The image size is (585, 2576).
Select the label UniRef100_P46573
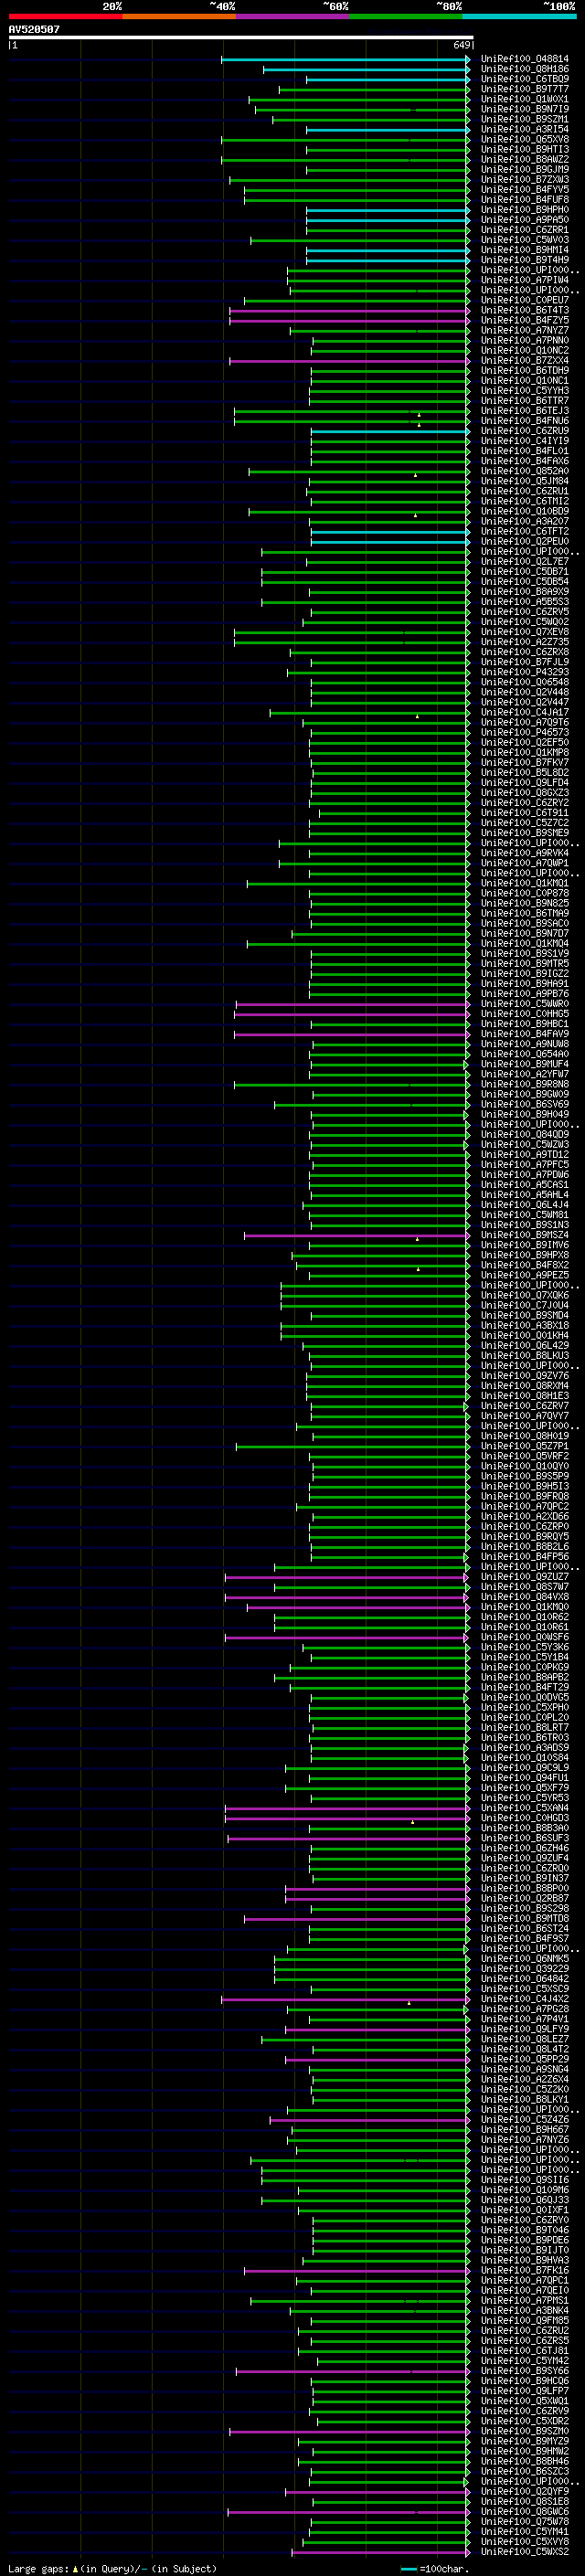(524, 733)
